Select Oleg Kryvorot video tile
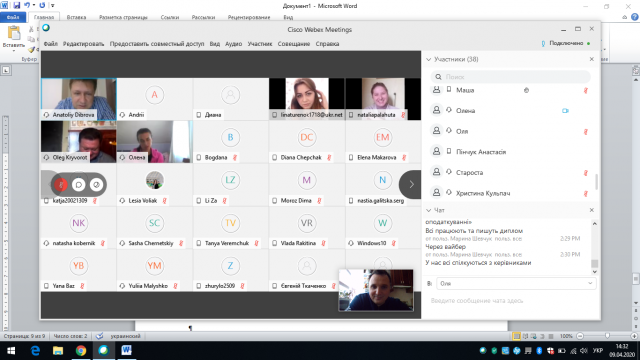640x360 pixels. 79,142
